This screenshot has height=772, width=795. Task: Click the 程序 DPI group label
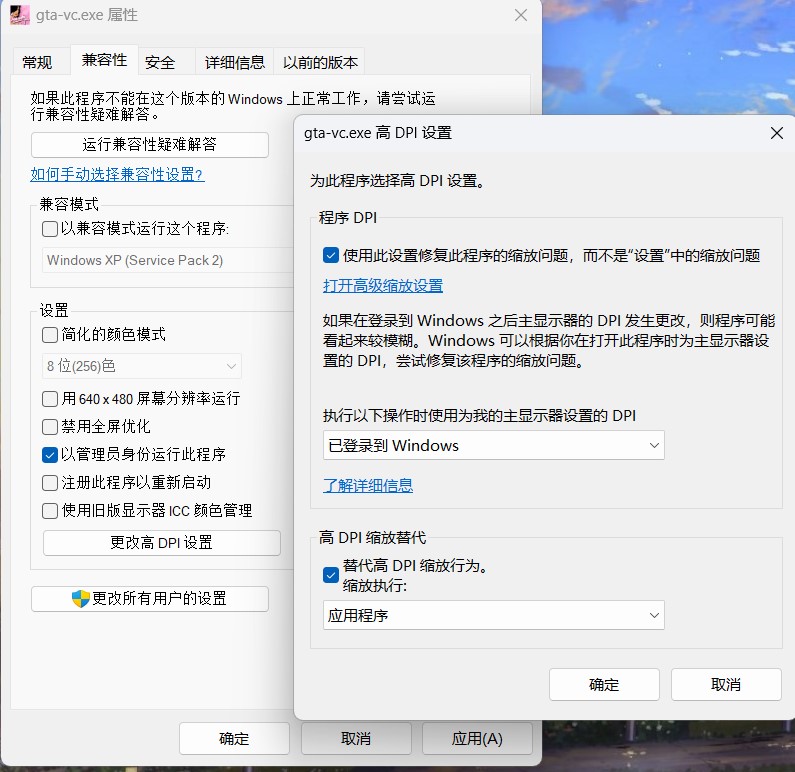click(347, 217)
